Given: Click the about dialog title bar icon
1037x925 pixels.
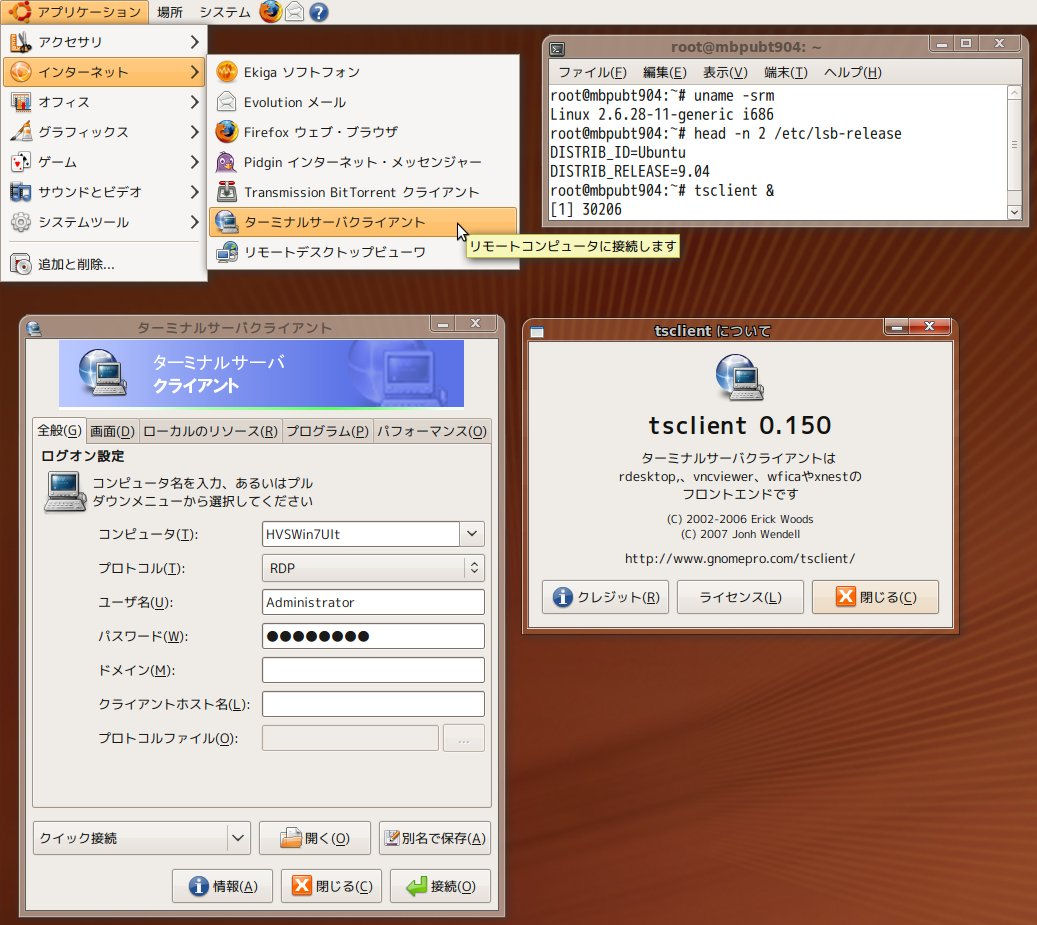Looking at the screenshot, I should [x=537, y=331].
